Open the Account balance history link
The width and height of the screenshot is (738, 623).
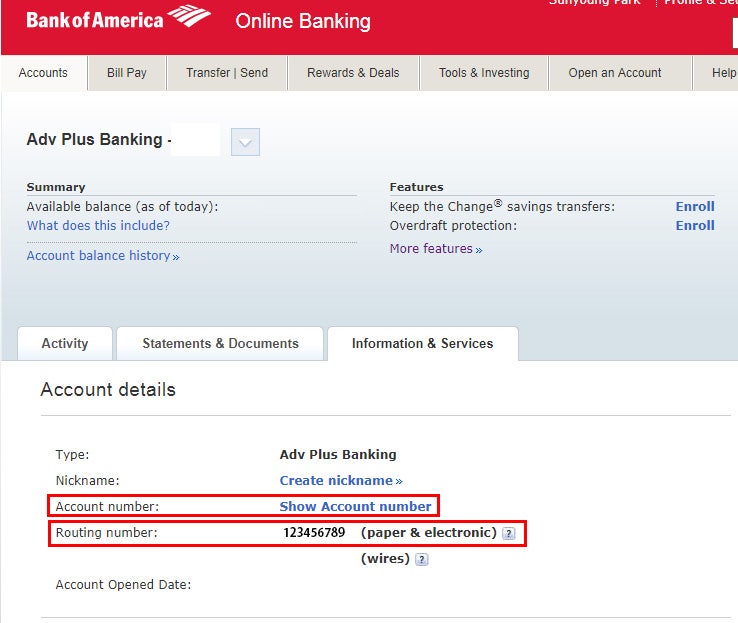pyautogui.click(x=103, y=256)
